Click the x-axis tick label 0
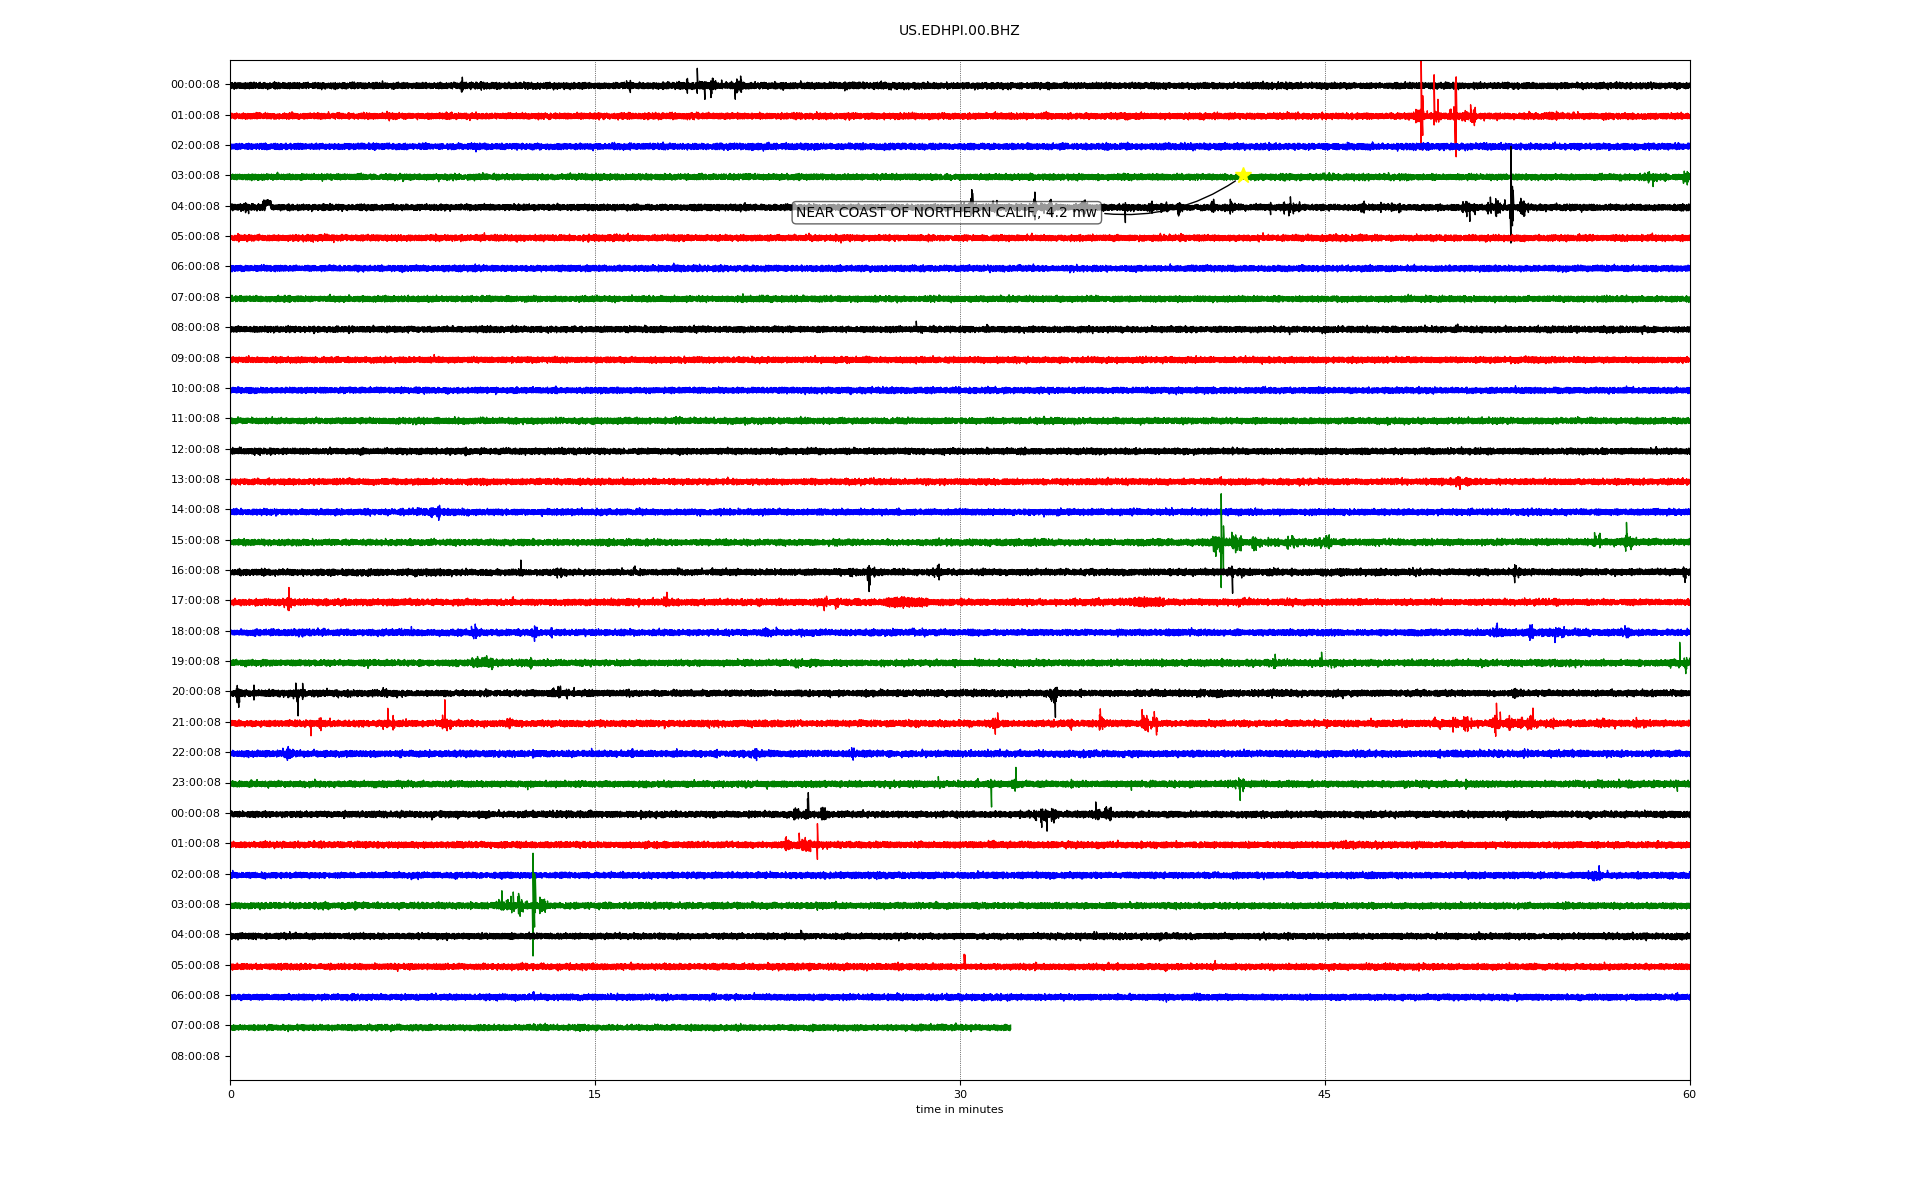 tap(231, 1094)
